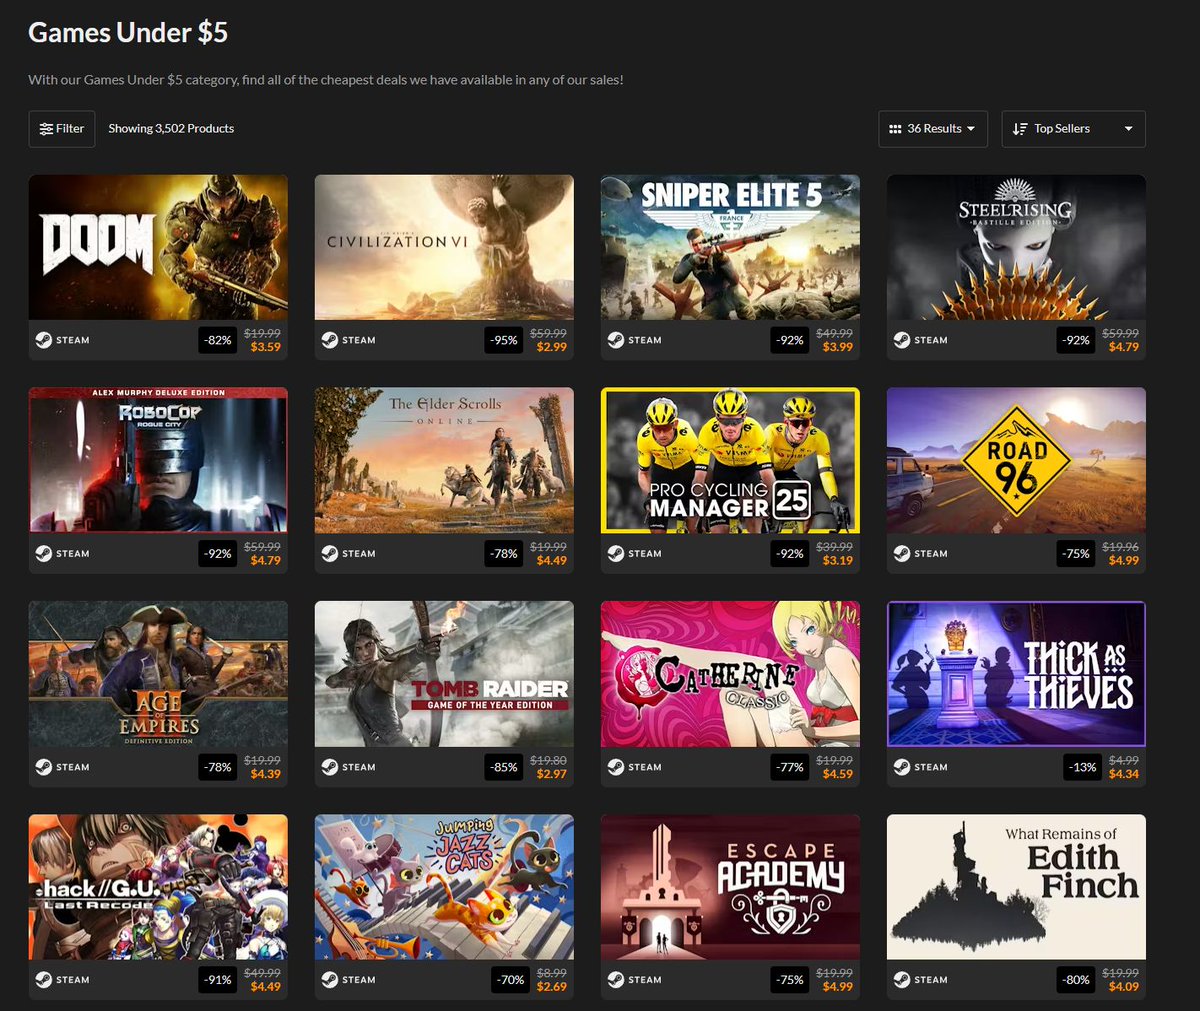The width and height of the screenshot is (1200, 1011).
Task: Select the Thick as Thieves thumbnail
Action: (1016, 674)
